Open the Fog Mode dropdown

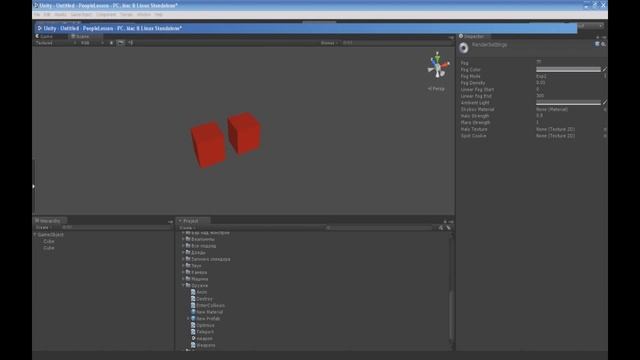(x=571, y=76)
